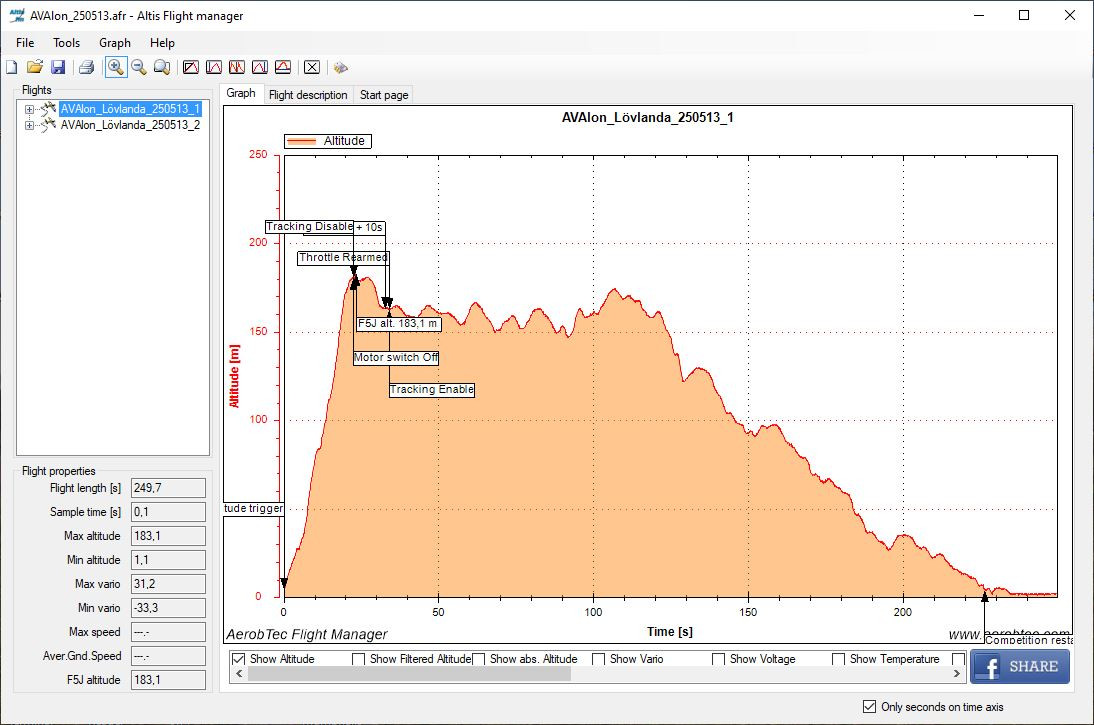The height and width of the screenshot is (725, 1094).
Task: Switch to the Flight description tab
Action: [x=308, y=94]
